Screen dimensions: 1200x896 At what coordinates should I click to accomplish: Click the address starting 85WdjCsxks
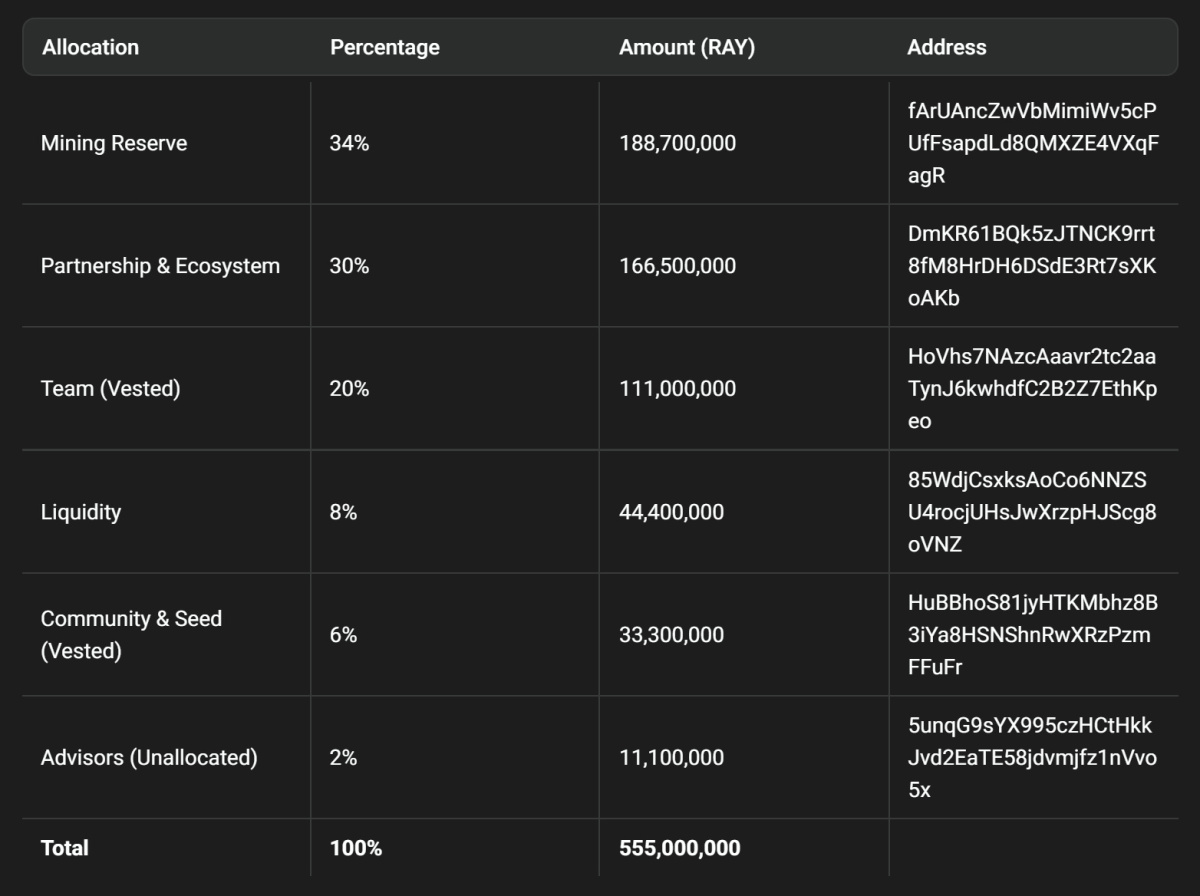[1033, 512]
